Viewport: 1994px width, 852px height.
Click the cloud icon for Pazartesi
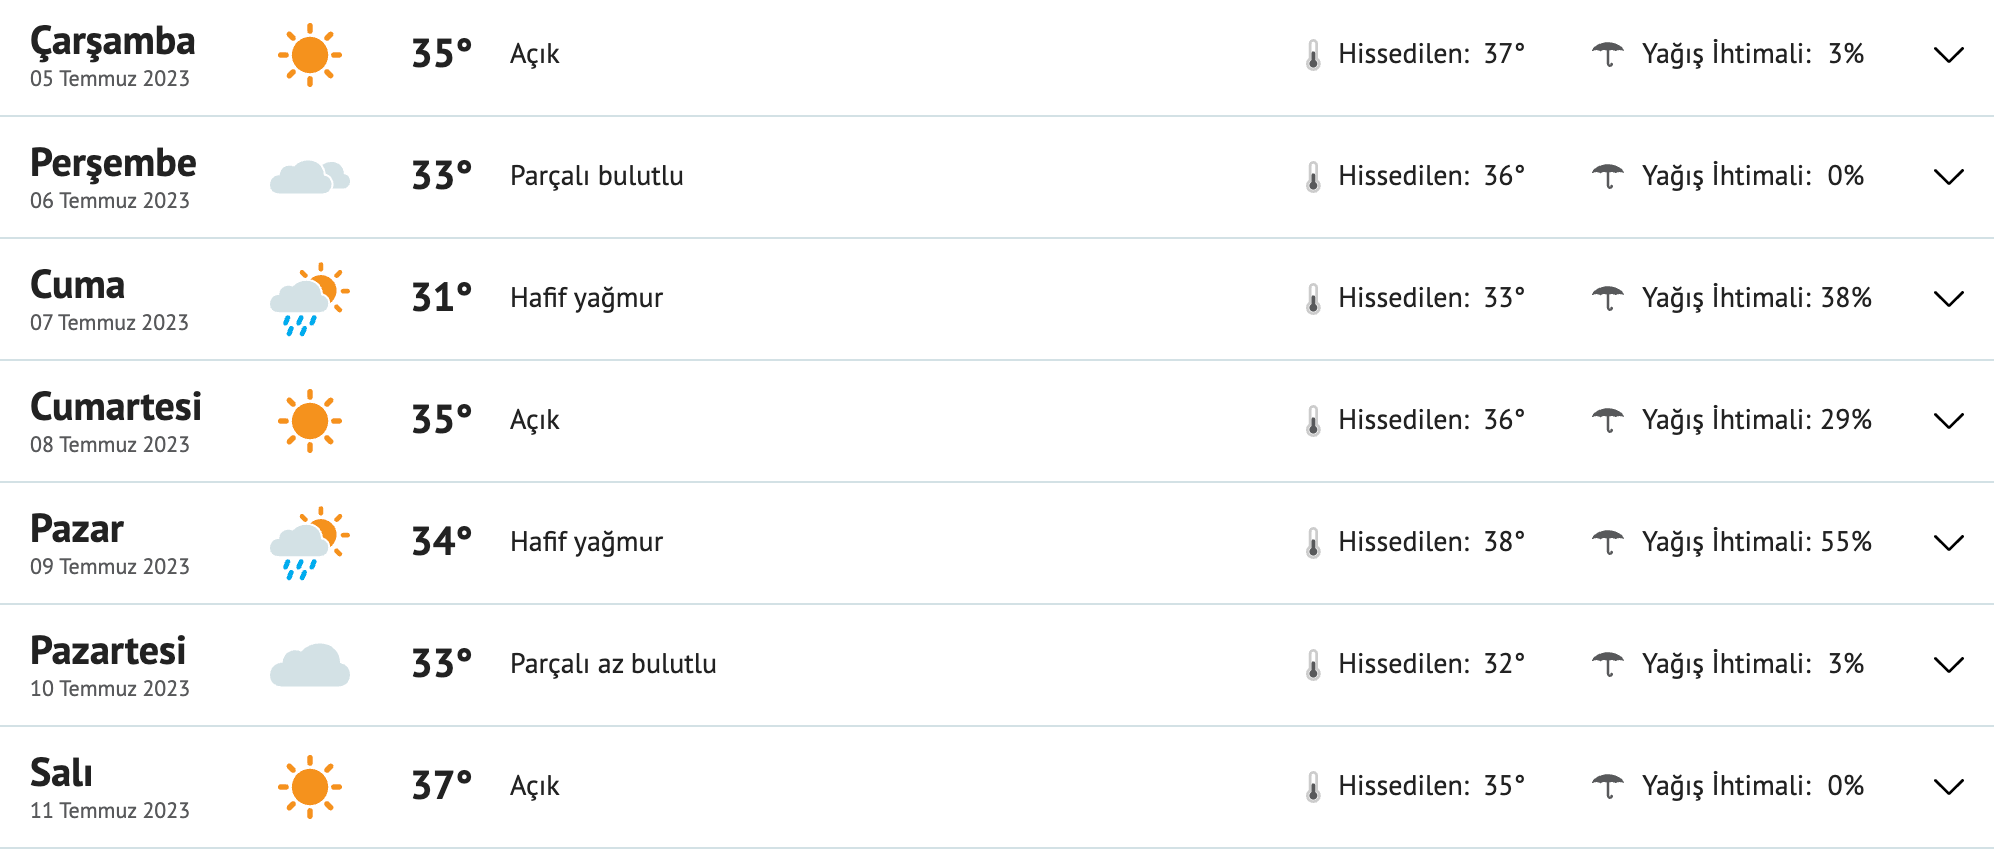point(310,662)
